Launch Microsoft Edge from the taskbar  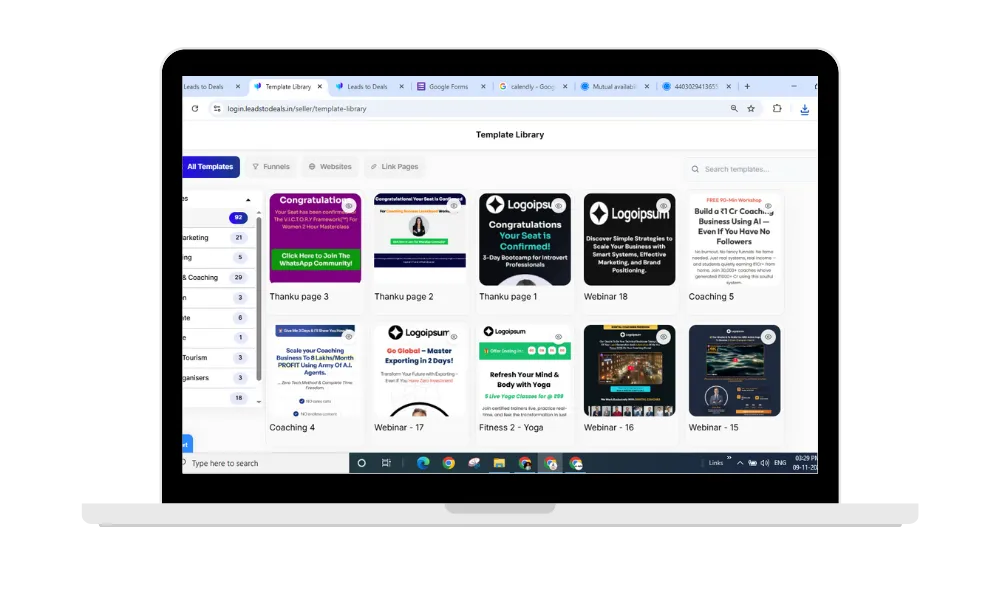click(423, 463)
